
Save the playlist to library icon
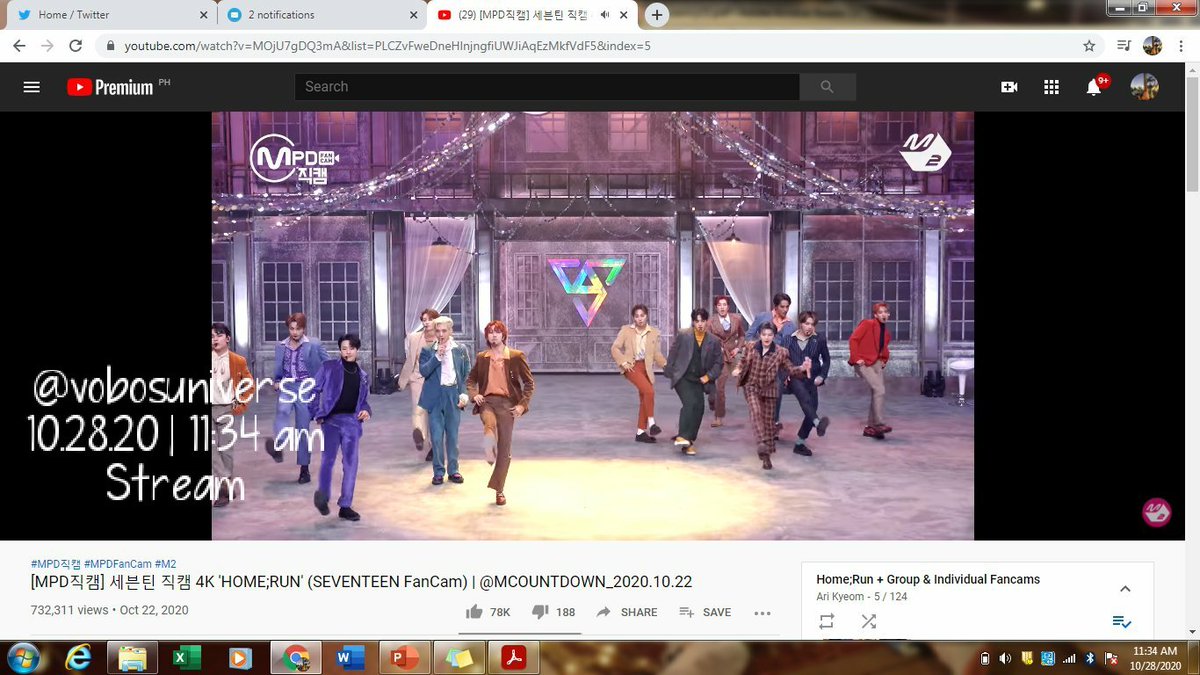click(1121, 621)
